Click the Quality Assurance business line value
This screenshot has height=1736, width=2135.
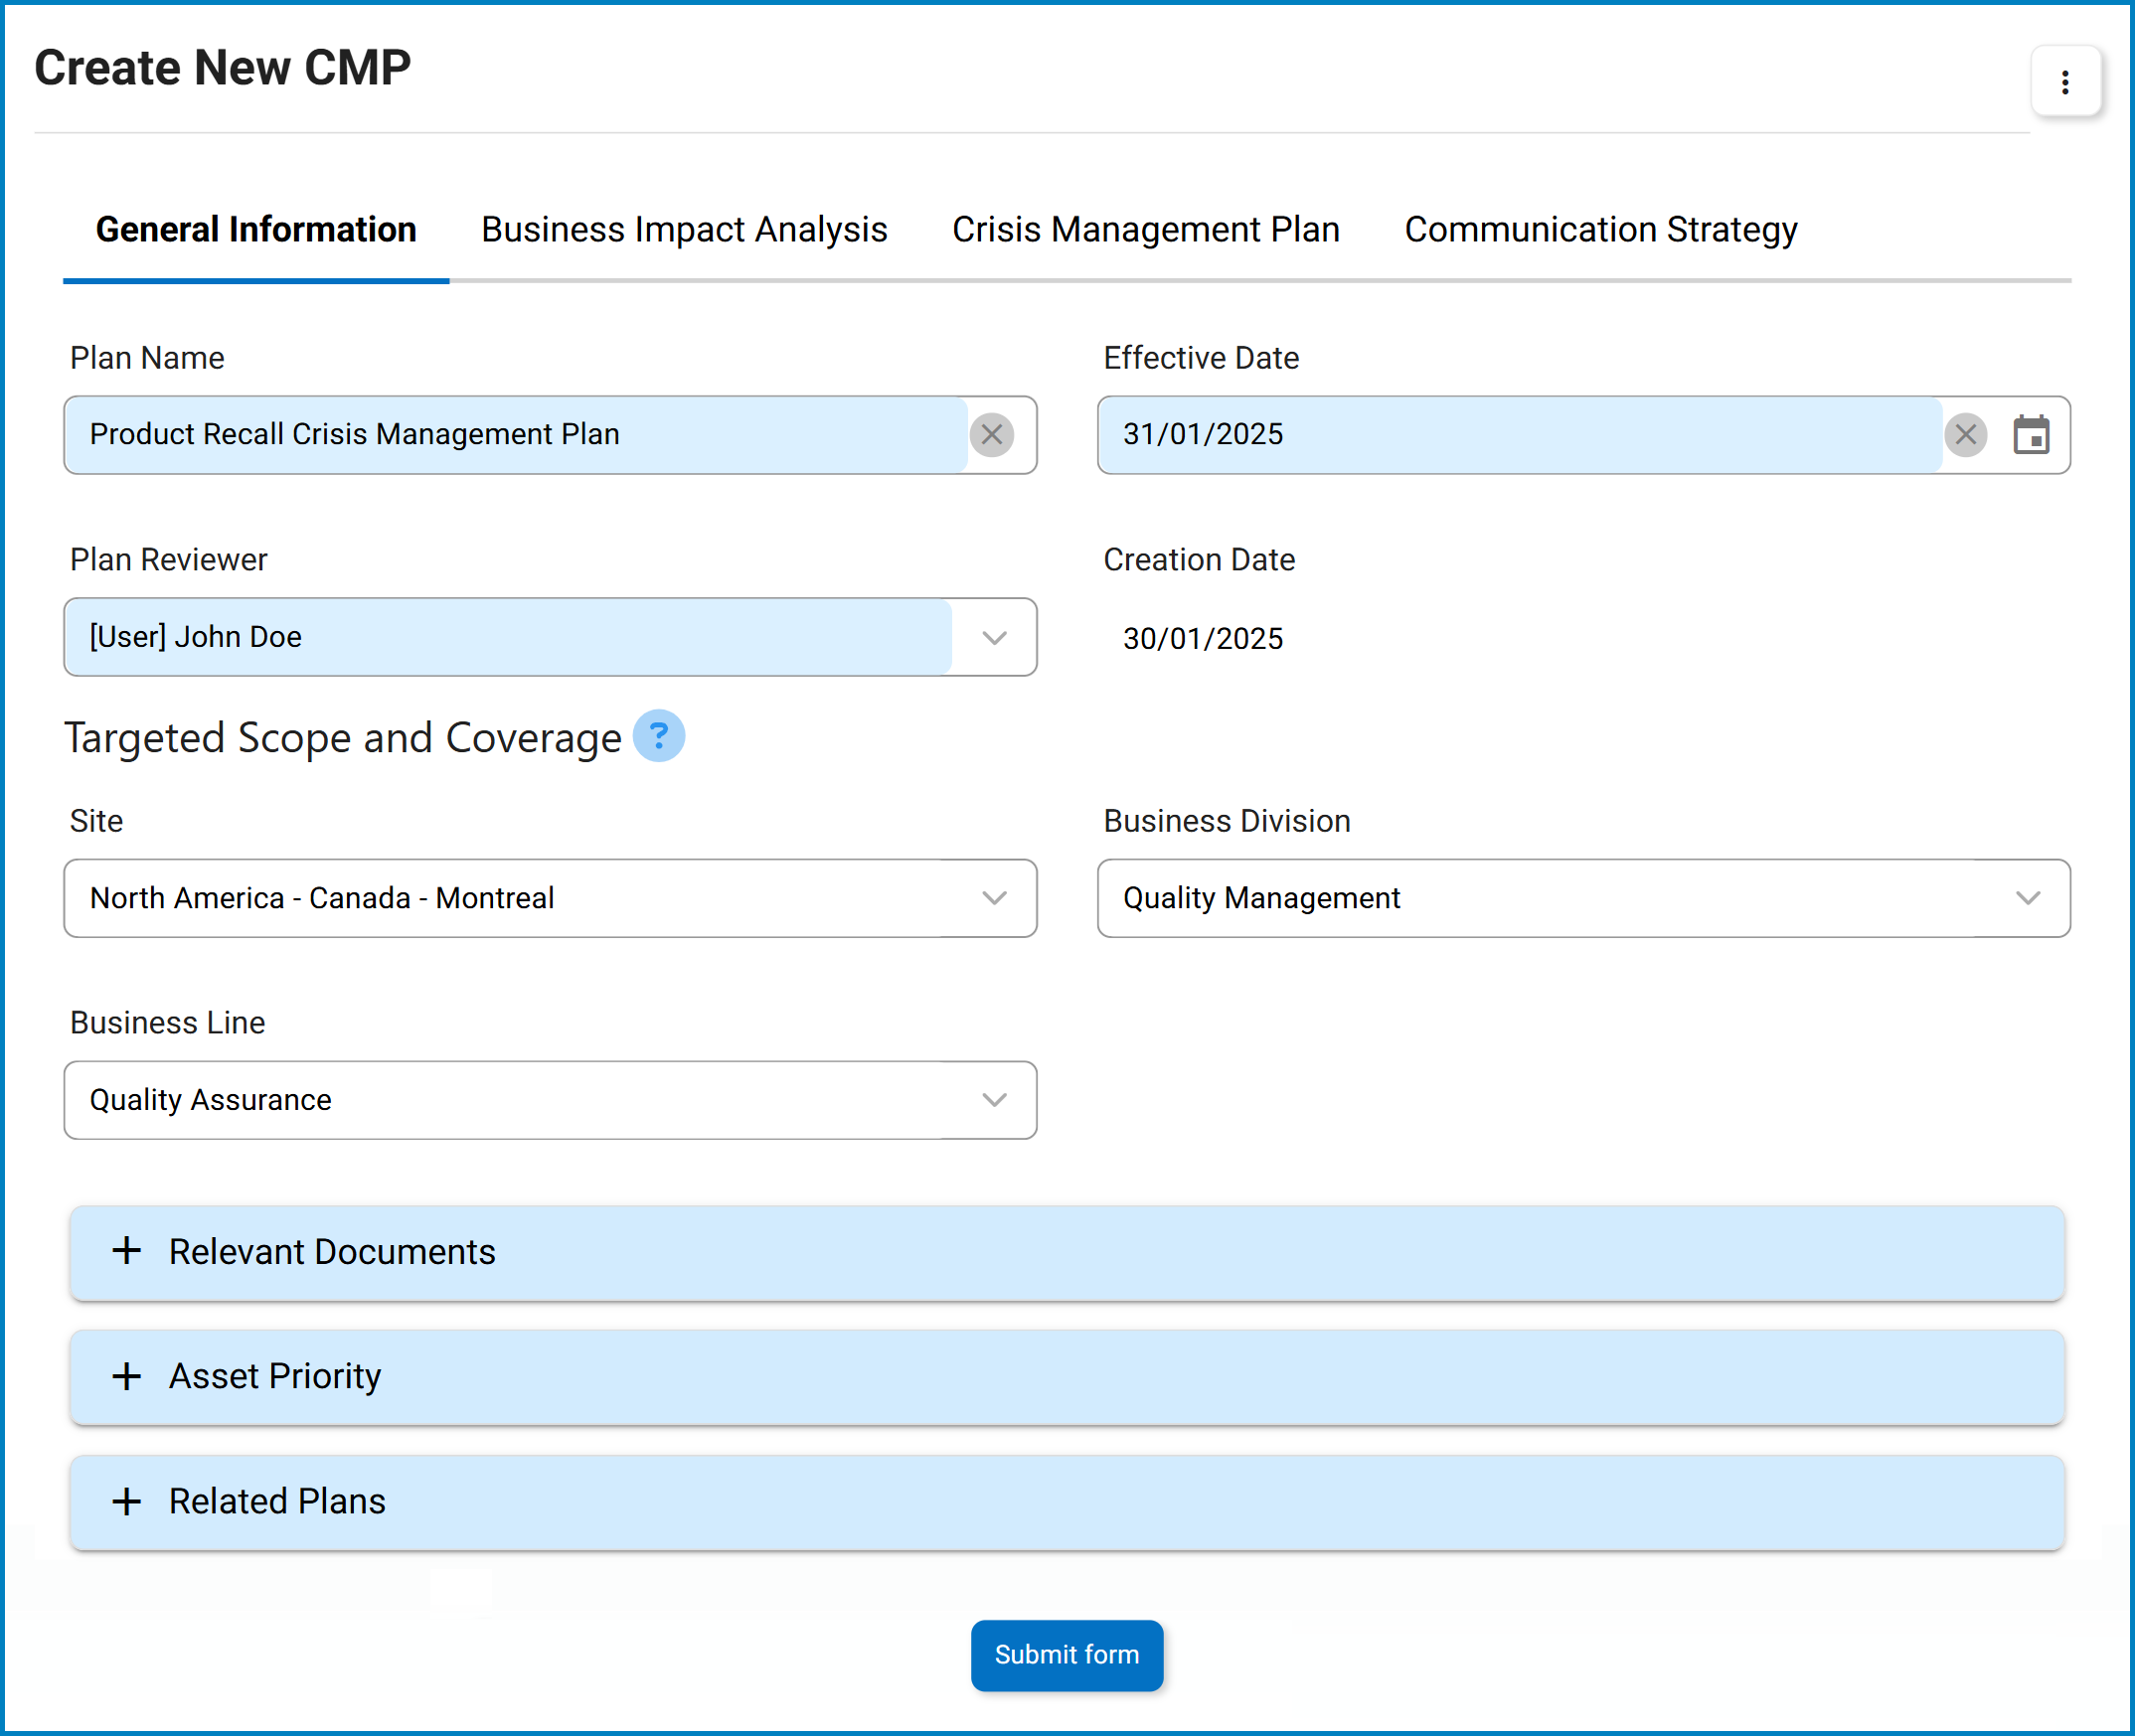210,1100
